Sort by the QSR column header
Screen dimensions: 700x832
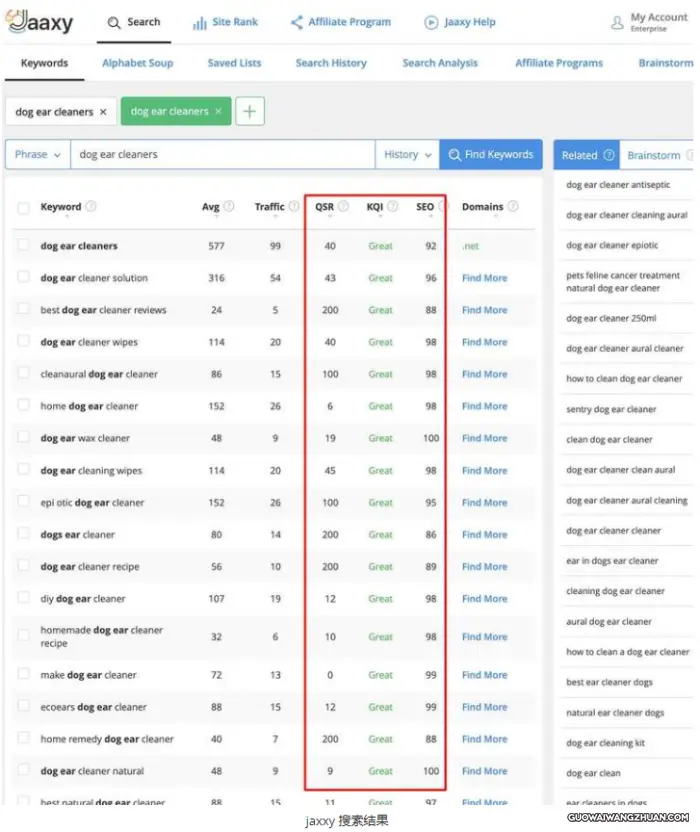click(325, 207)
